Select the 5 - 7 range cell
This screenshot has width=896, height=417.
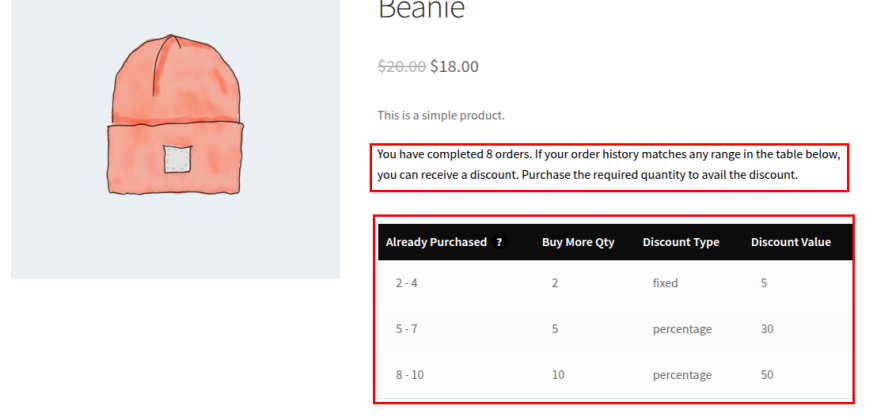406,329
